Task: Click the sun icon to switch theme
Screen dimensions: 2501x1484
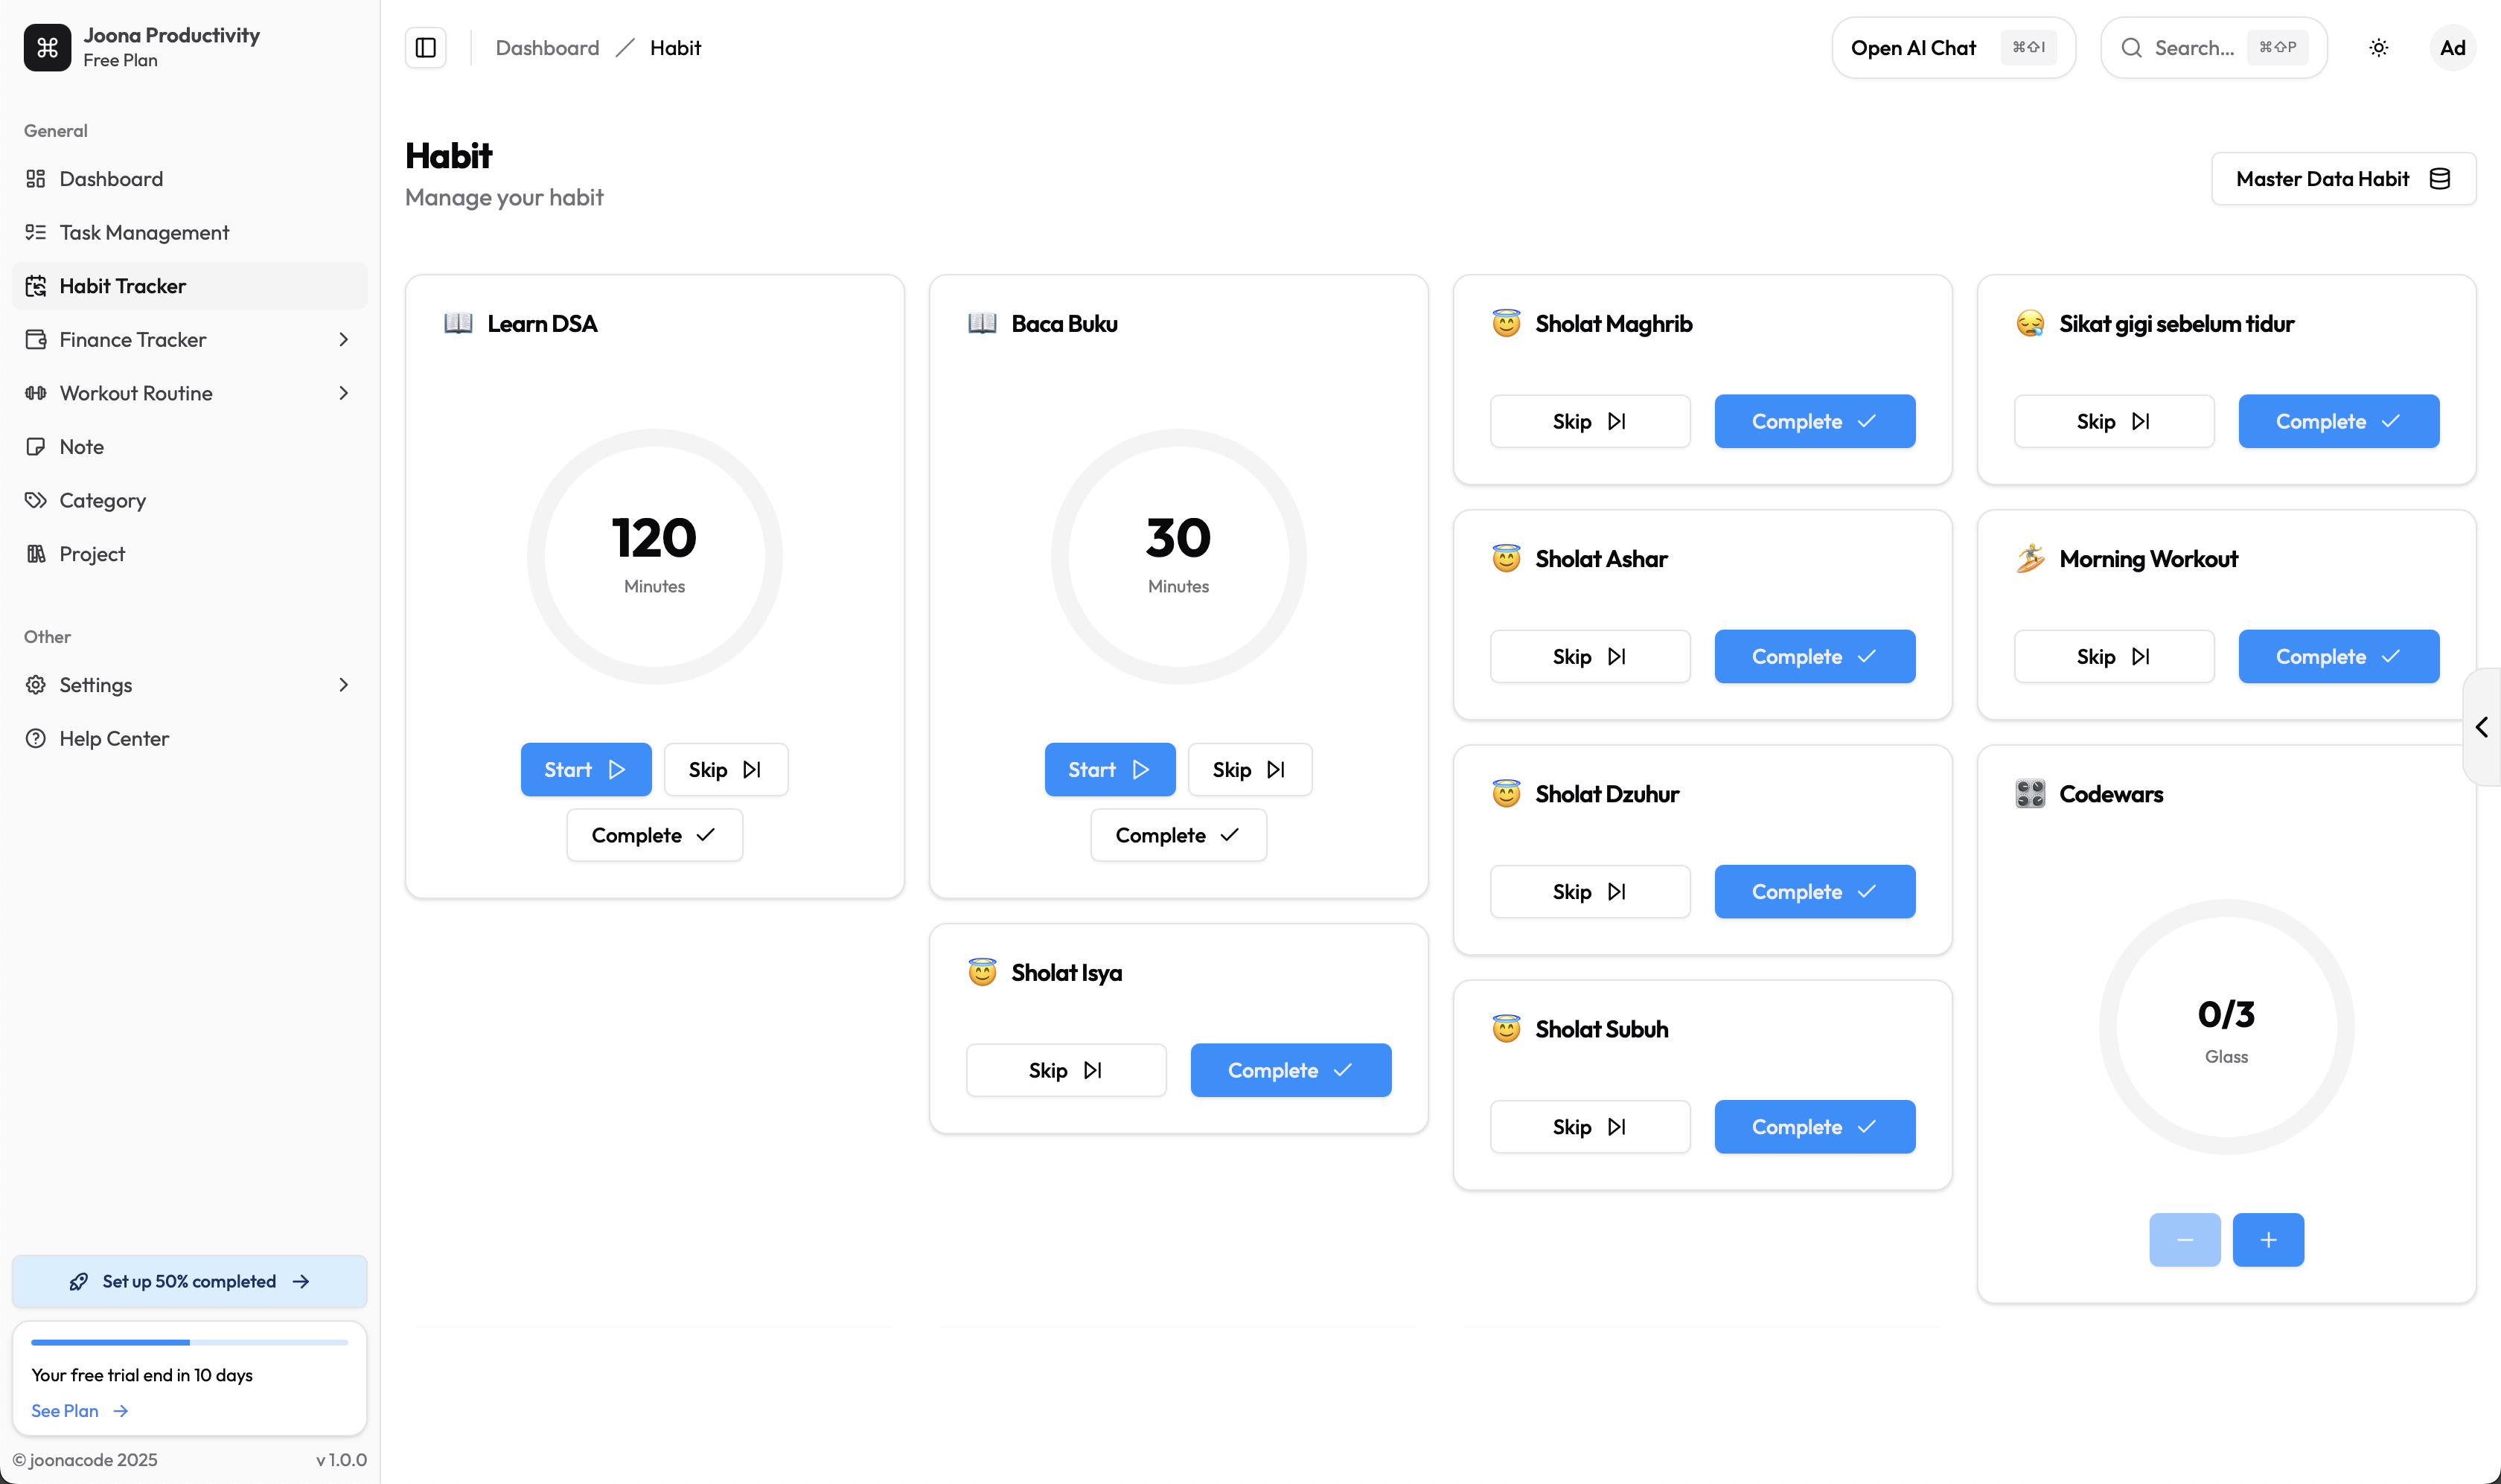Action: coord(2379,47)
